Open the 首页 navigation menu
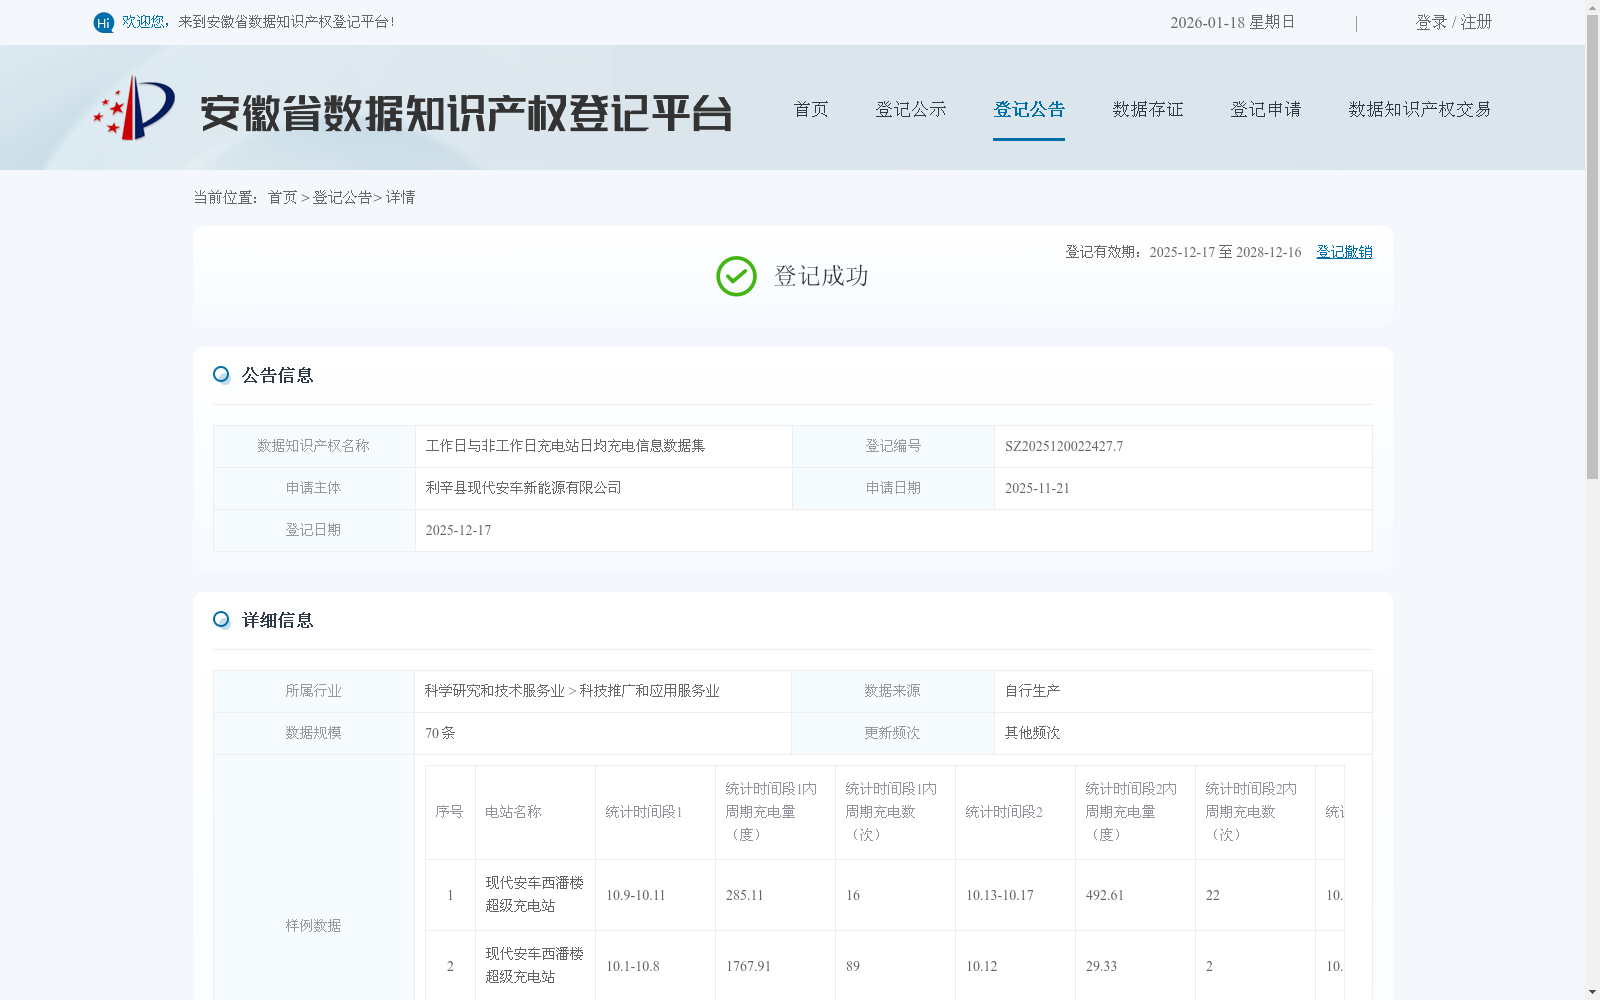This screenshot has width=1600, height=1000. click(811, 109)
